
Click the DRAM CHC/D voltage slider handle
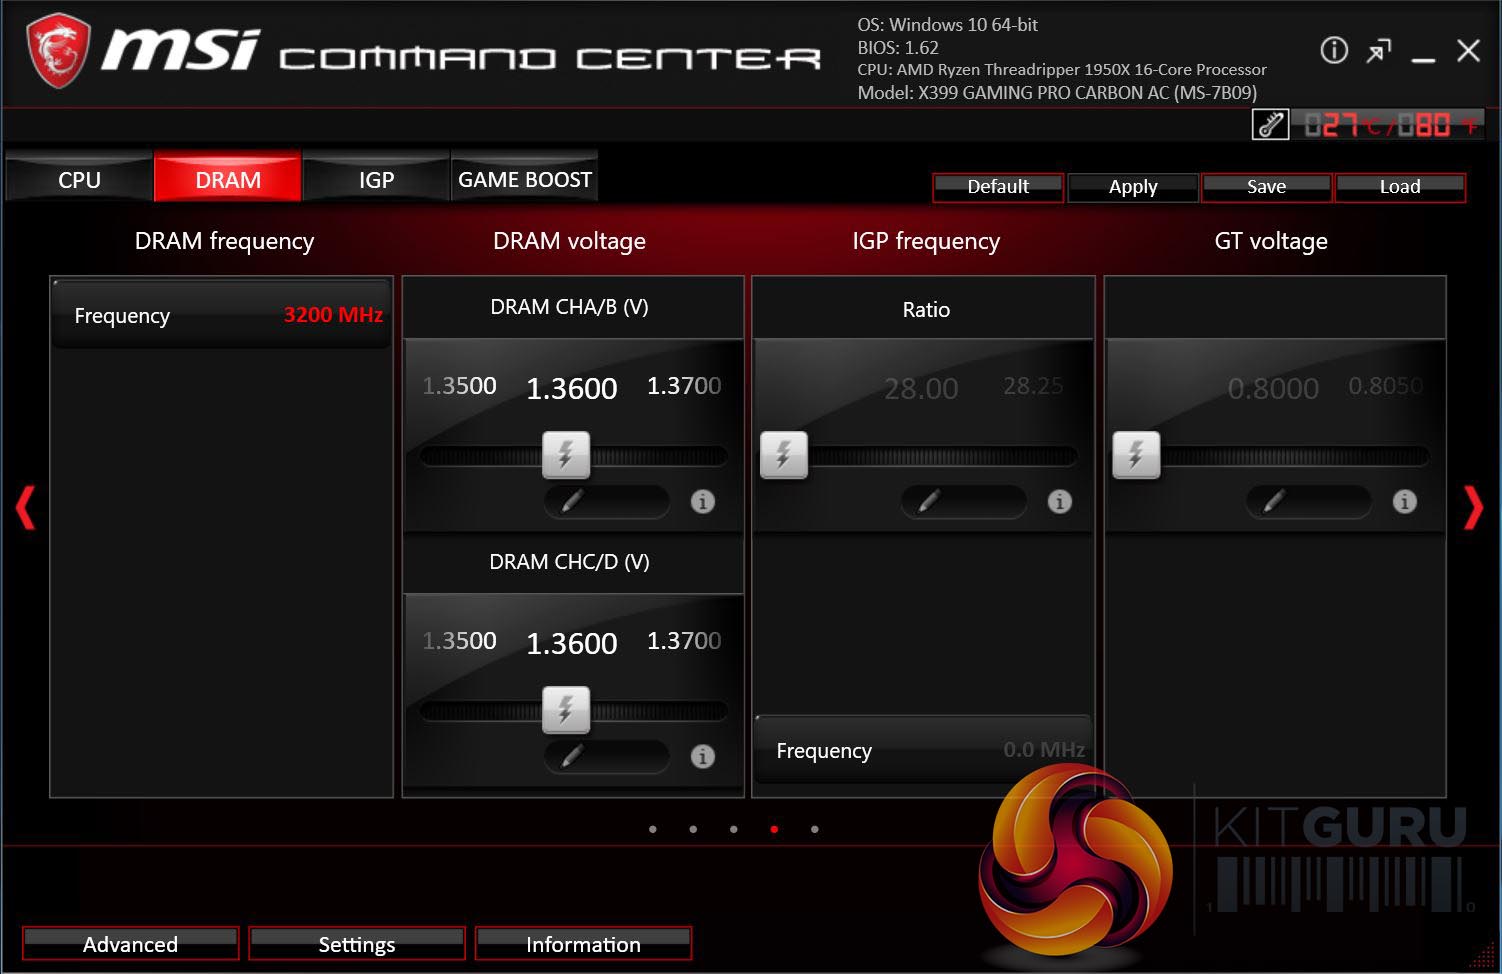(x=566, y=710)
